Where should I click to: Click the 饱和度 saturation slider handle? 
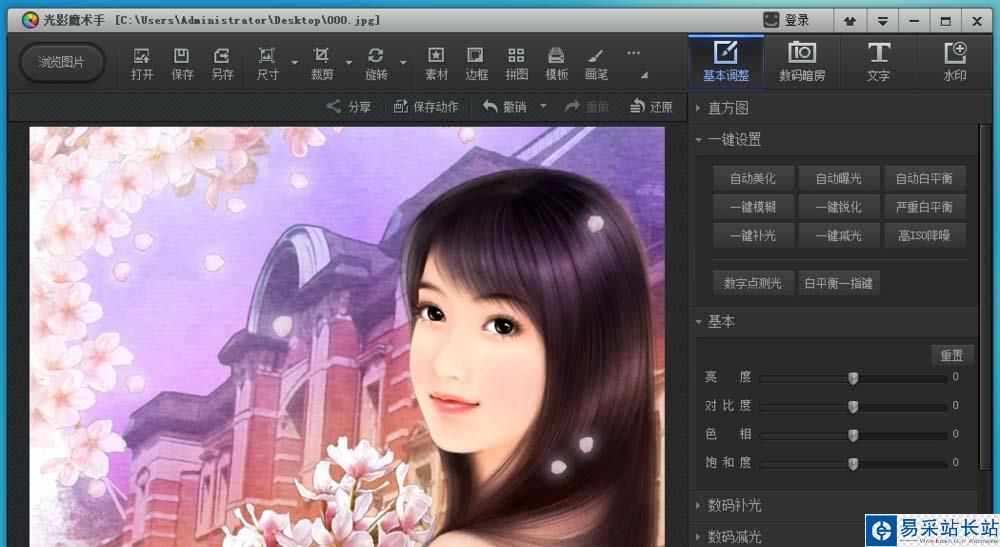click(853, 464)
